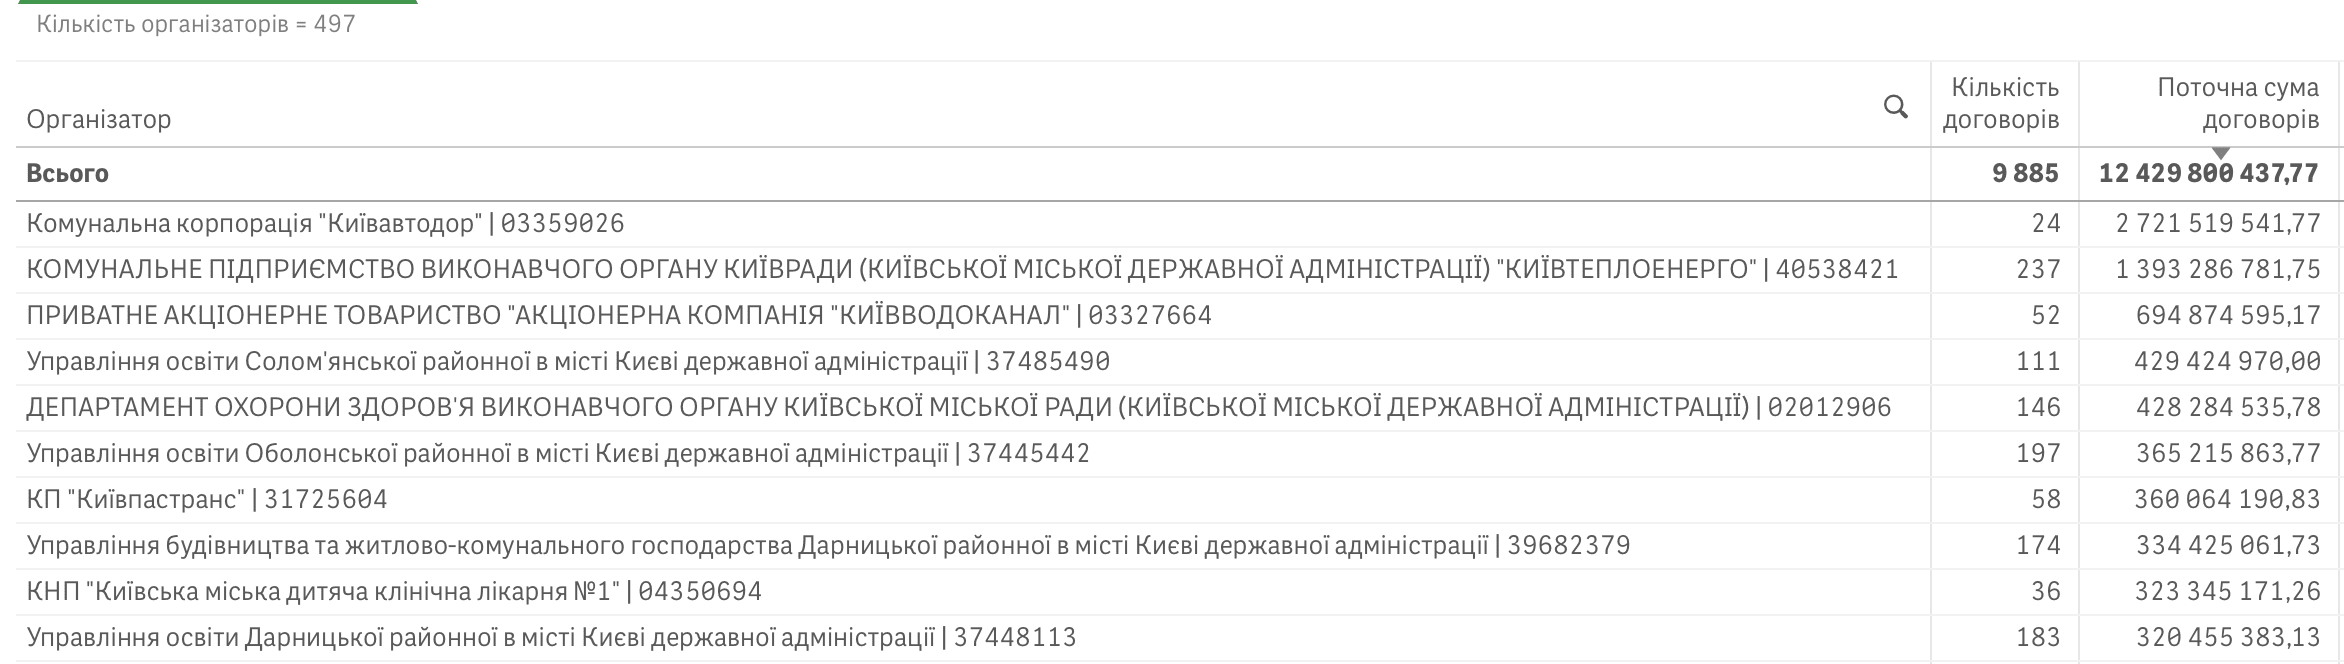Click the total contract count 9 885

click(x=2025, y=173)
